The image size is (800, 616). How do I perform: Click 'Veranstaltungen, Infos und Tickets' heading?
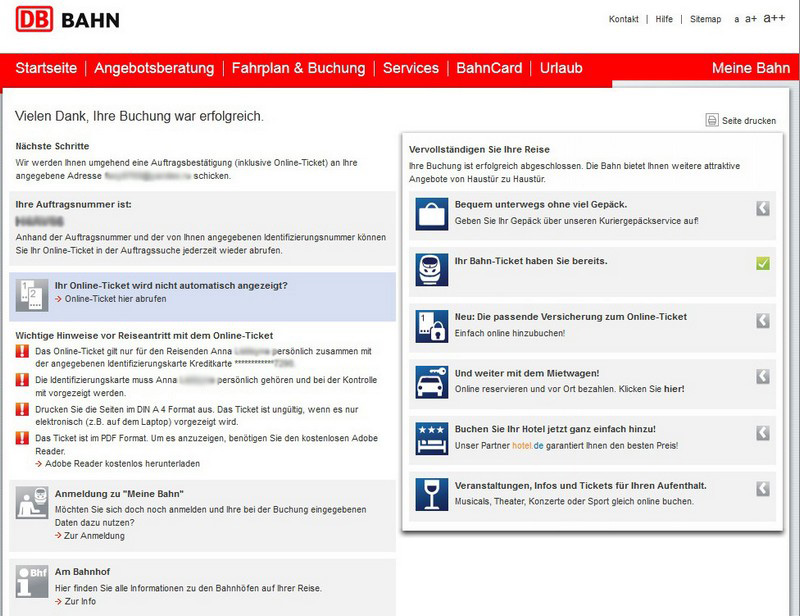pos(581,485)
